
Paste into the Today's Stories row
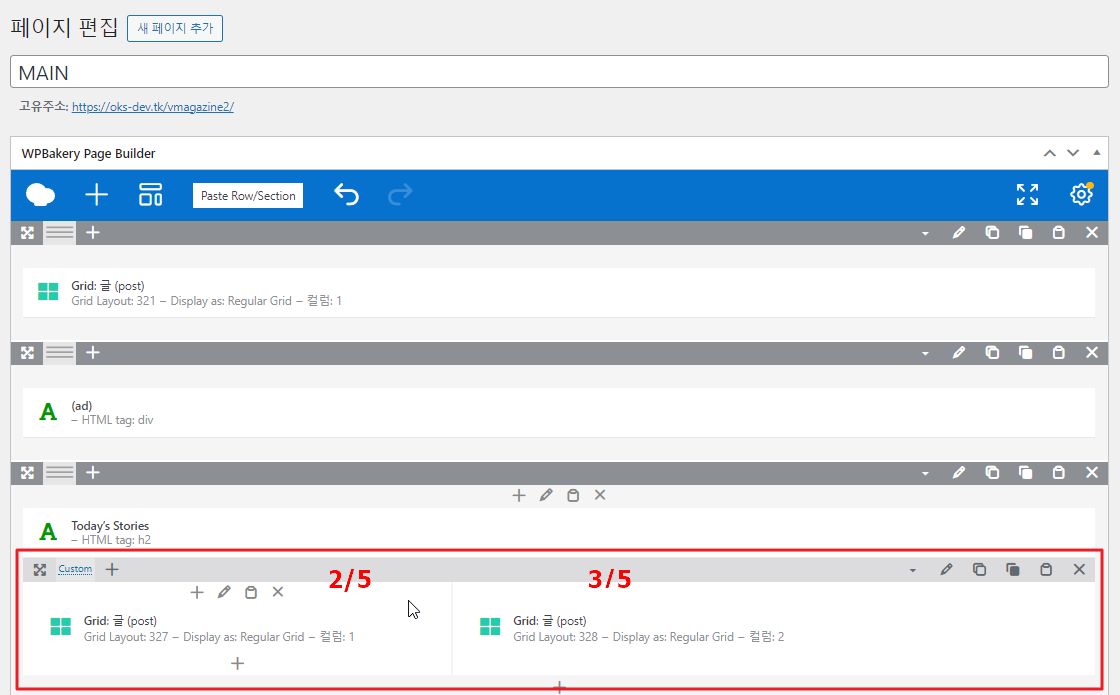[1059, 473]
